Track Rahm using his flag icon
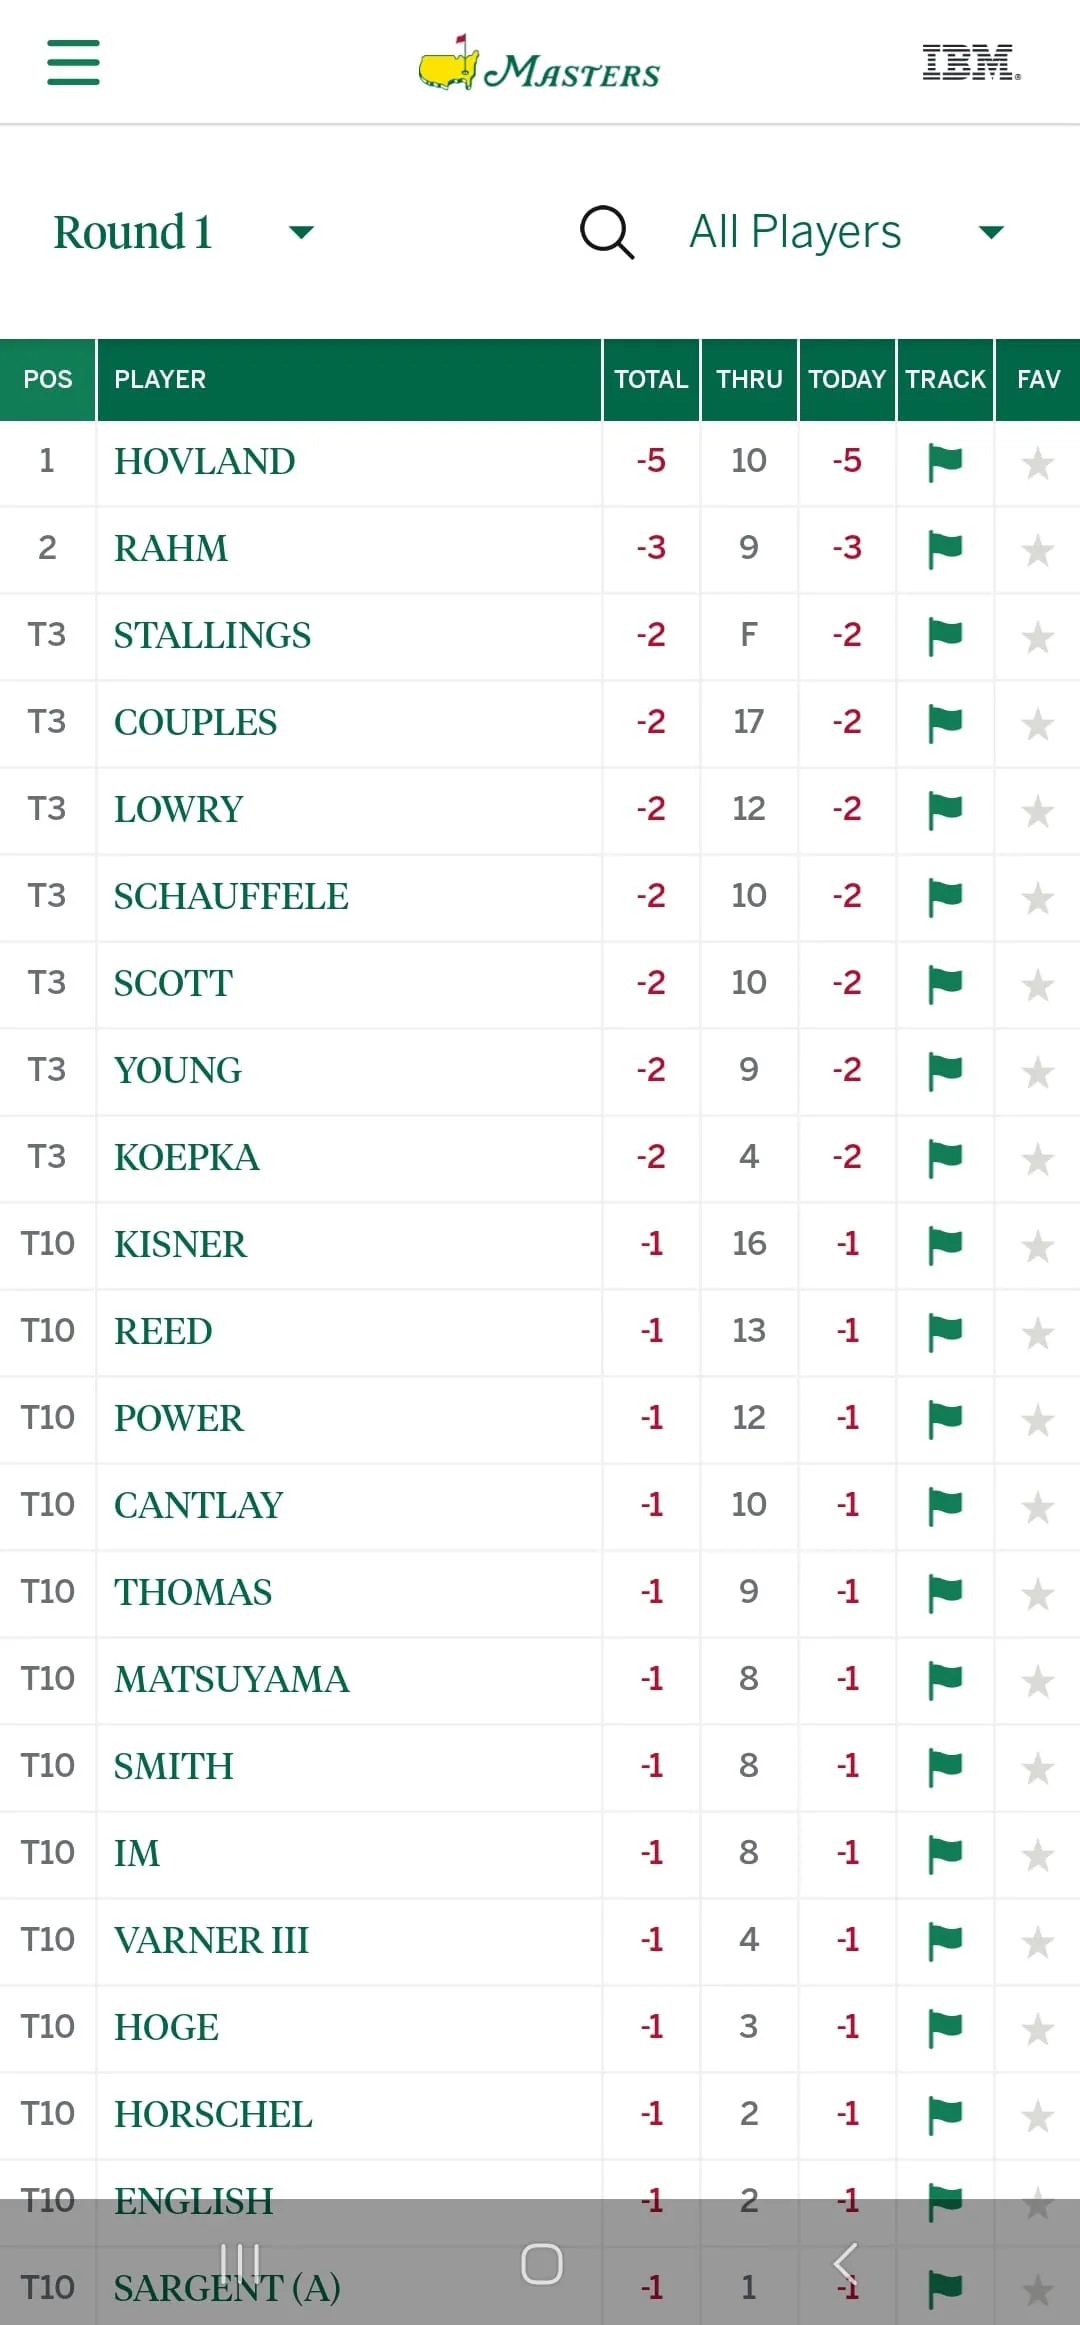1080x2325 pixels. tap(943, 549)
